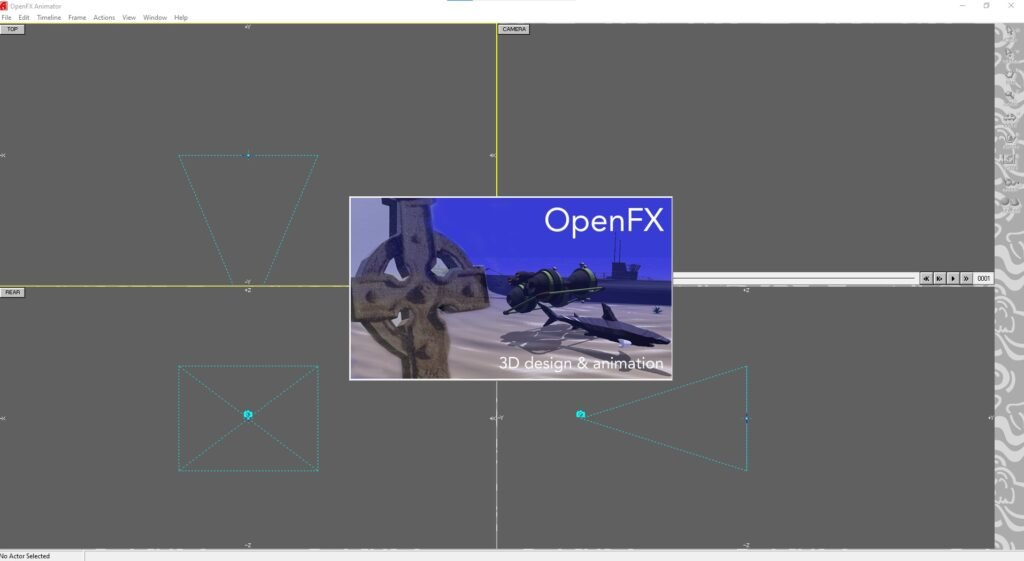Viewport: 1024px width, 561px height.
Task: Open the Actions menu
Action: pos(104,18)
